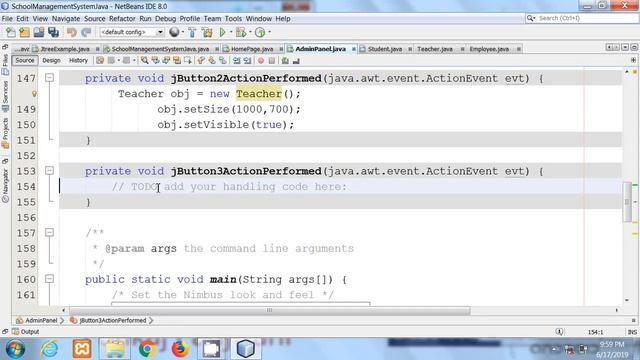Open the Source menu

[95, 19]
